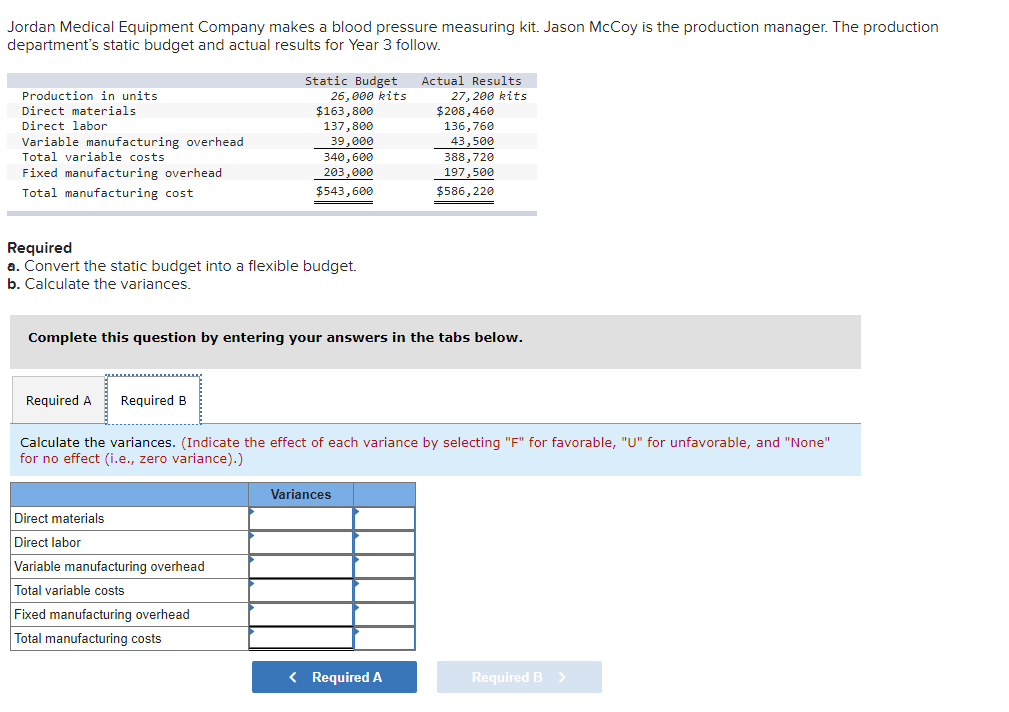The image size is (1009, 712).
Task: Click 'Calculate the variances' requirement b line
Action: pos(99,284)
